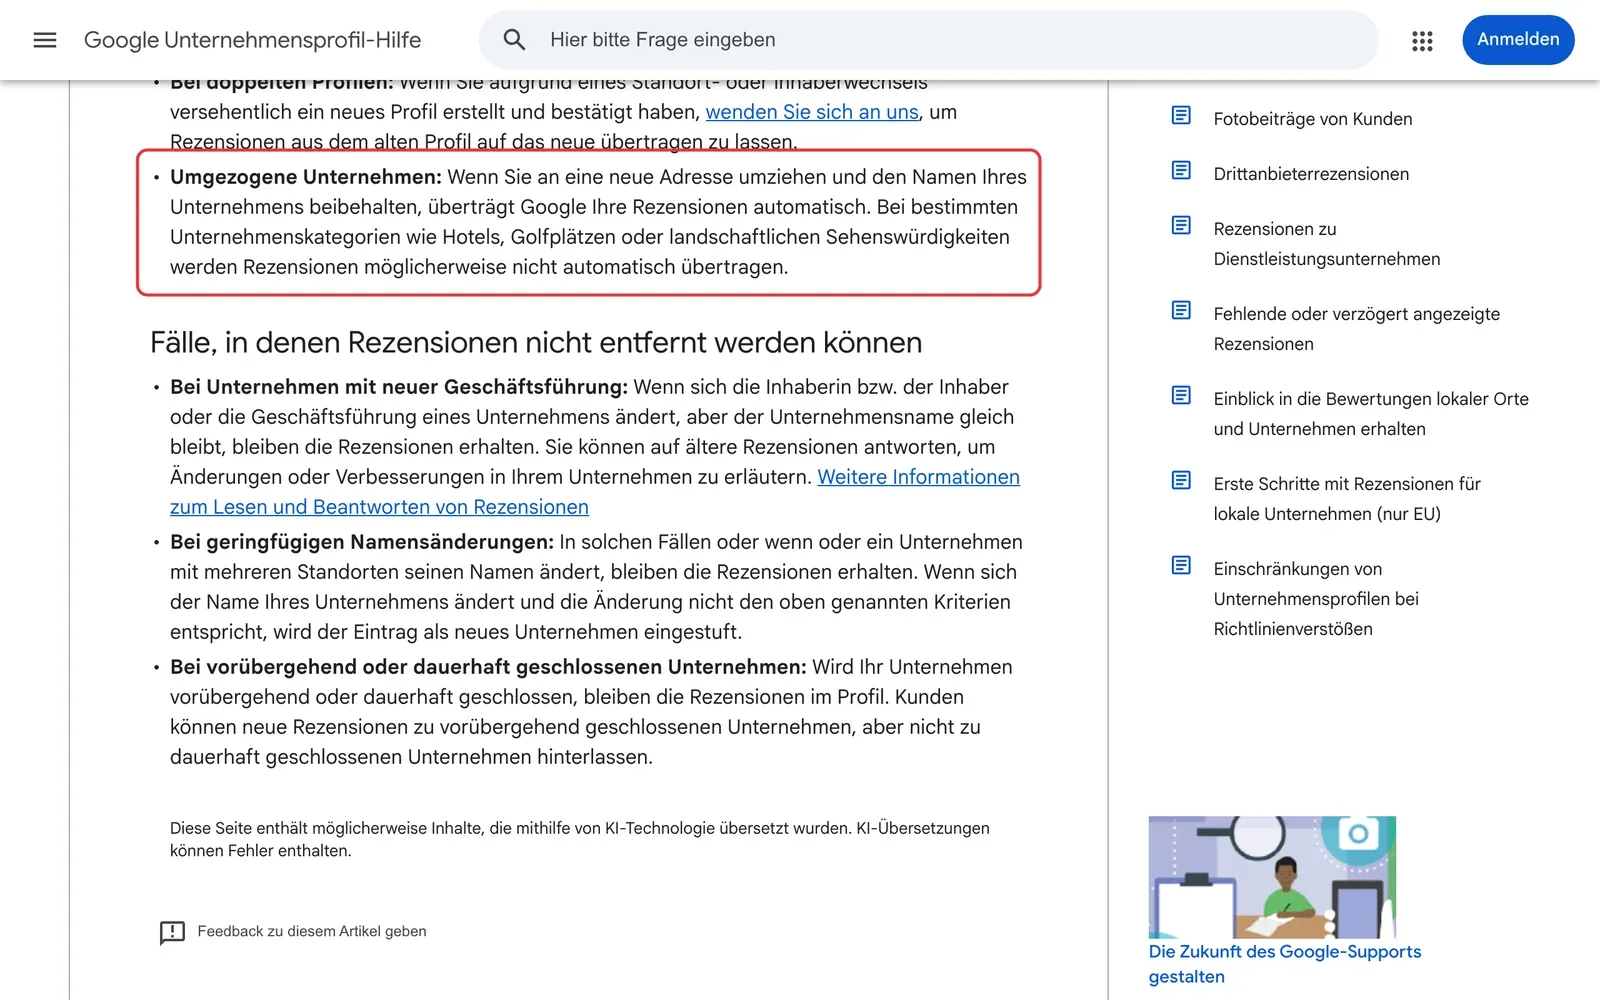Open 'Weitere Informationen zum Lesen und Beantworten' link
The height and width of the screenshot is (1000, 1600).
point(595,492)
